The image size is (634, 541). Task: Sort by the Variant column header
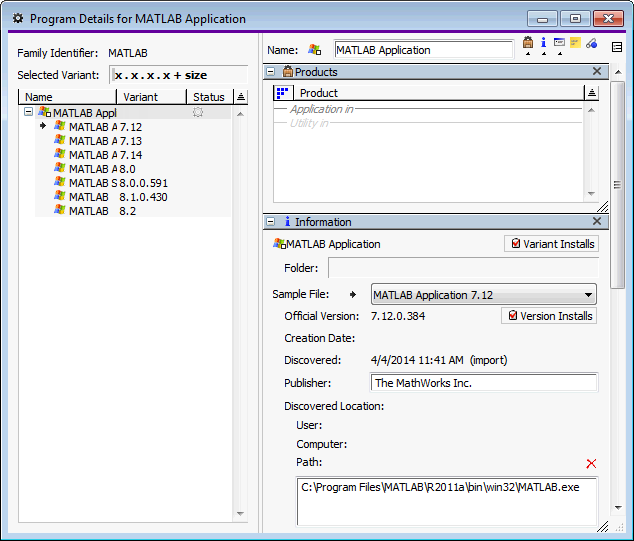pyautogui.click(x=151, y=97)
